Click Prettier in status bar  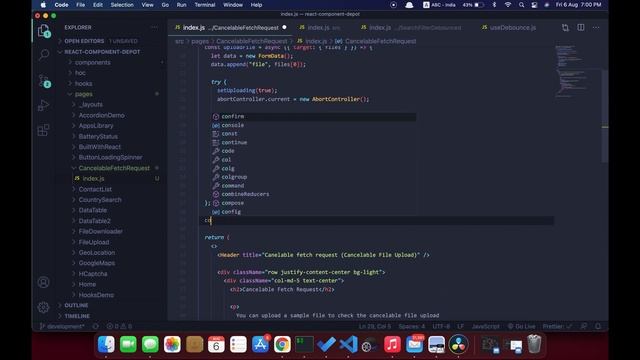(557, 326)
